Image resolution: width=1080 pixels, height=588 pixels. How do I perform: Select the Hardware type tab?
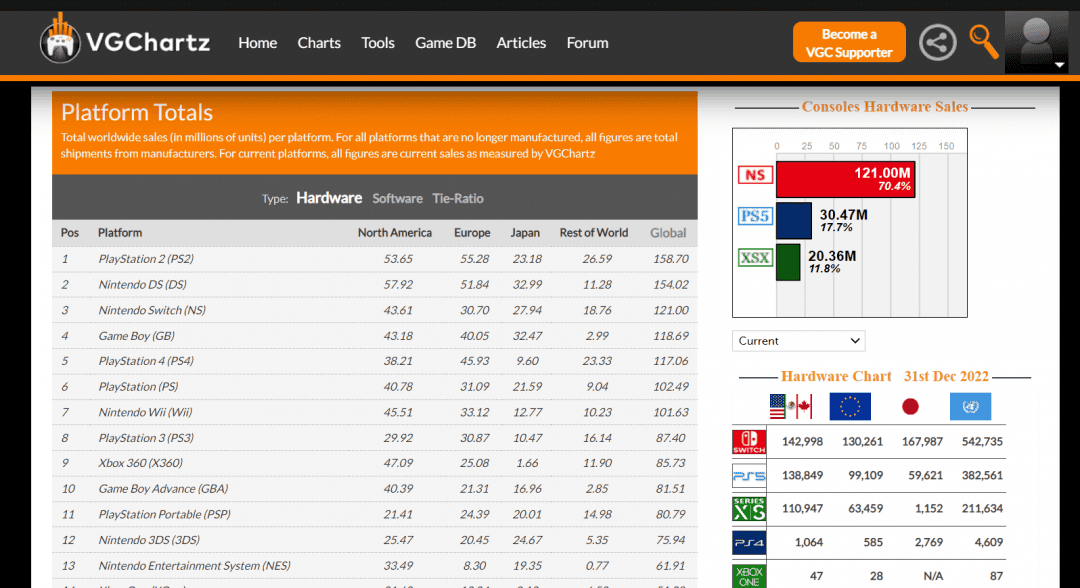(329, 198)
